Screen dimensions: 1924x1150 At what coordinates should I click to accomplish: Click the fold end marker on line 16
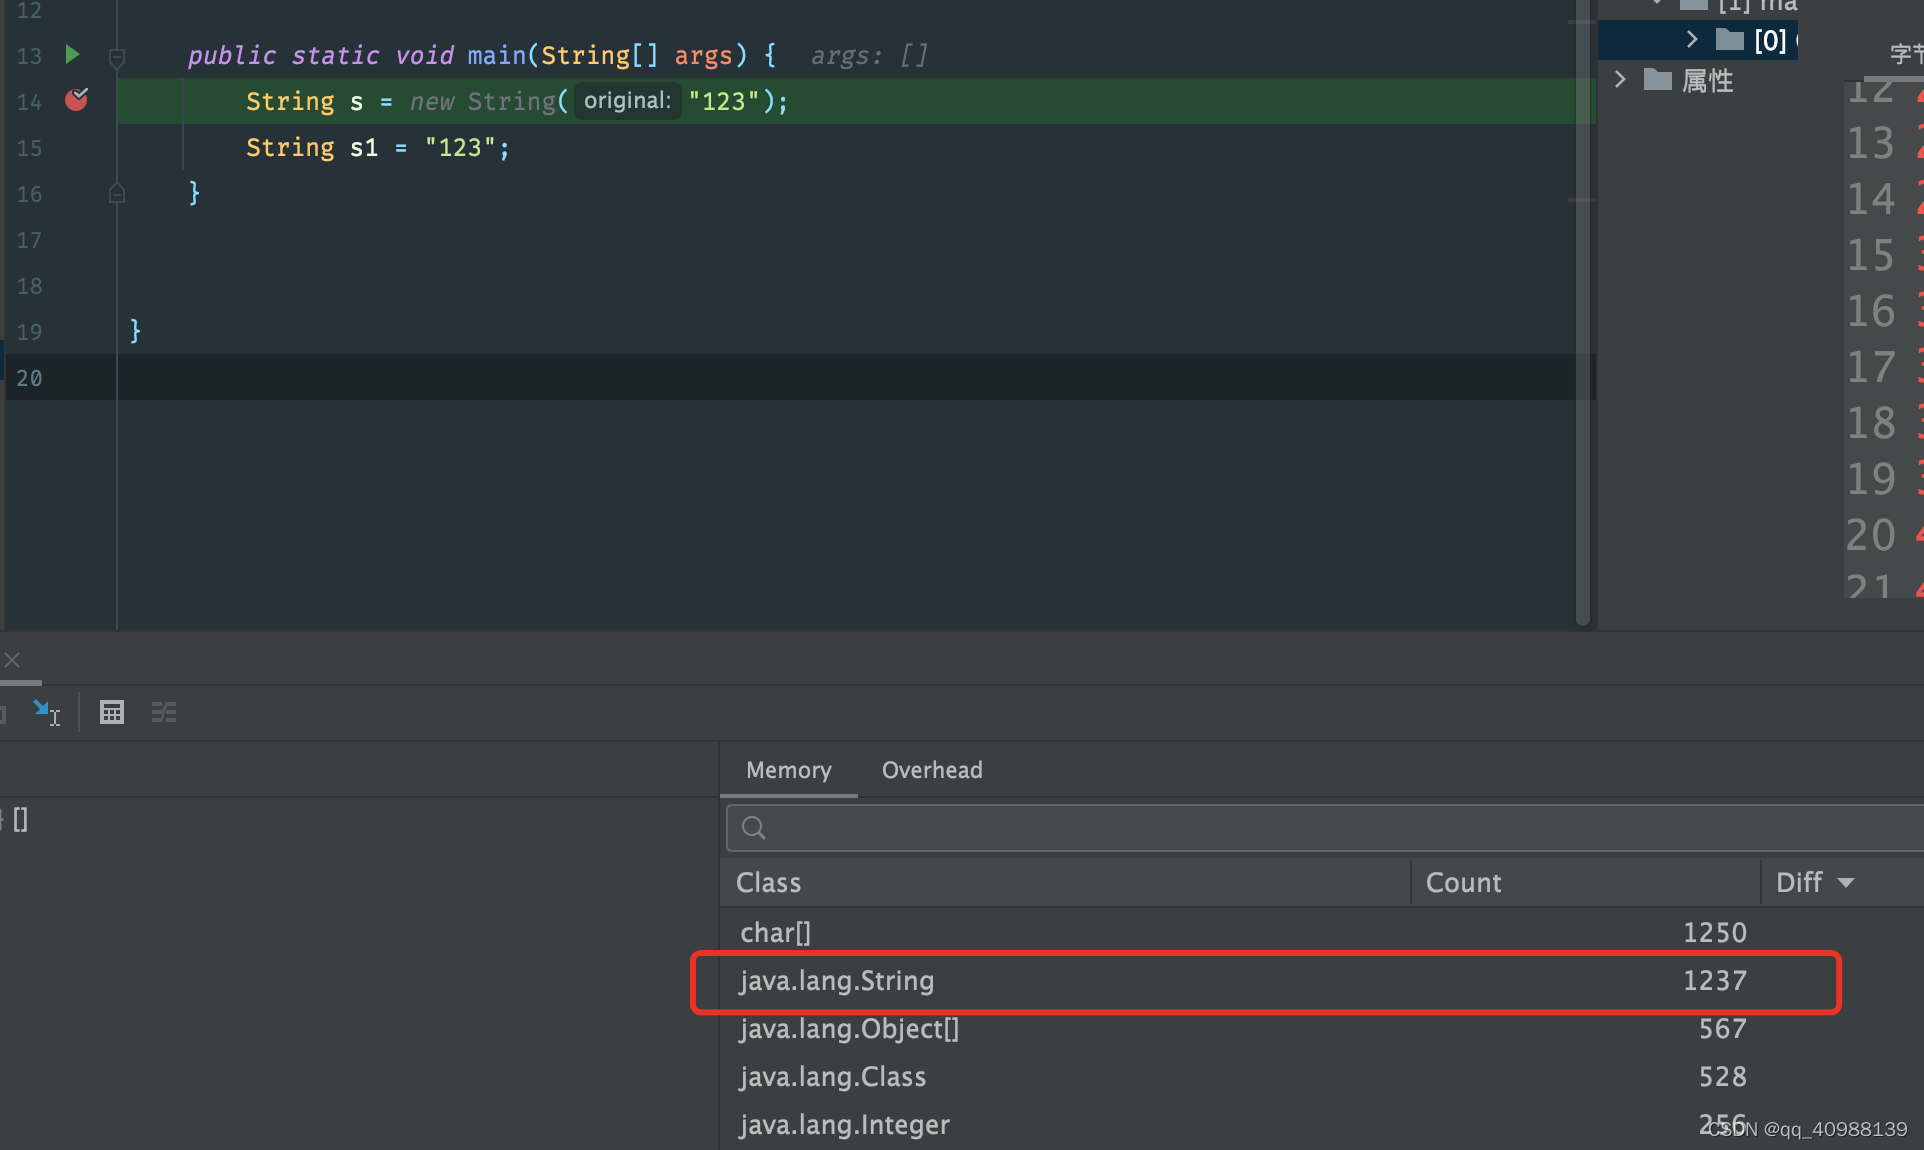tap(117, 193)
